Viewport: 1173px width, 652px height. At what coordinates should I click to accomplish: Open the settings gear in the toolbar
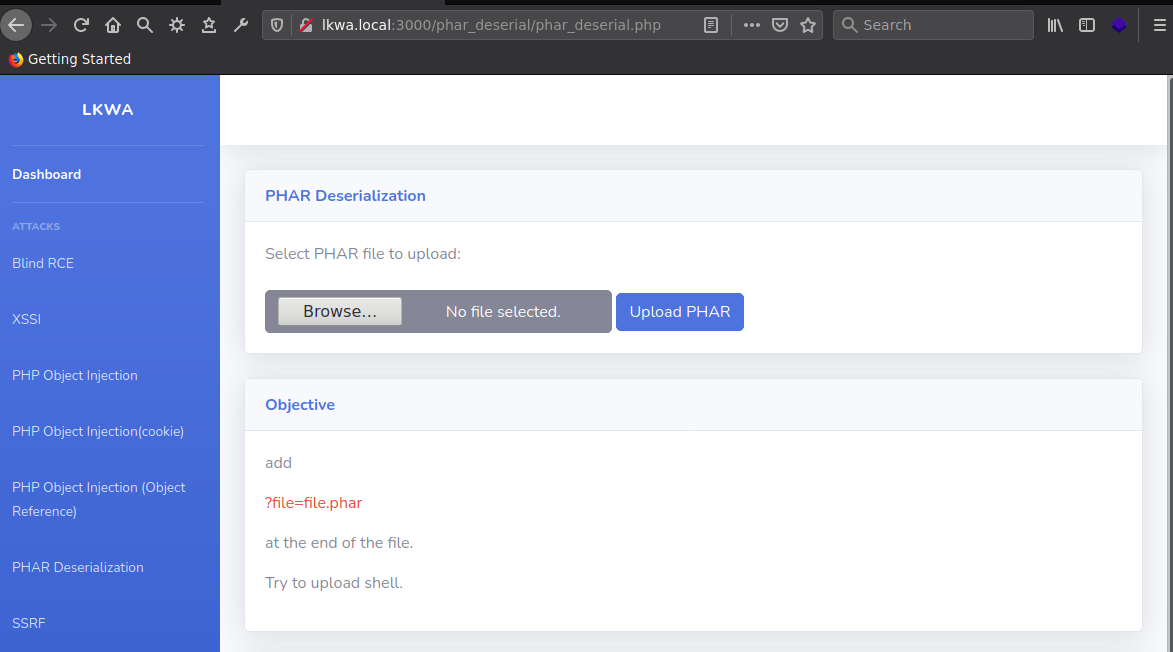point(176,24)
